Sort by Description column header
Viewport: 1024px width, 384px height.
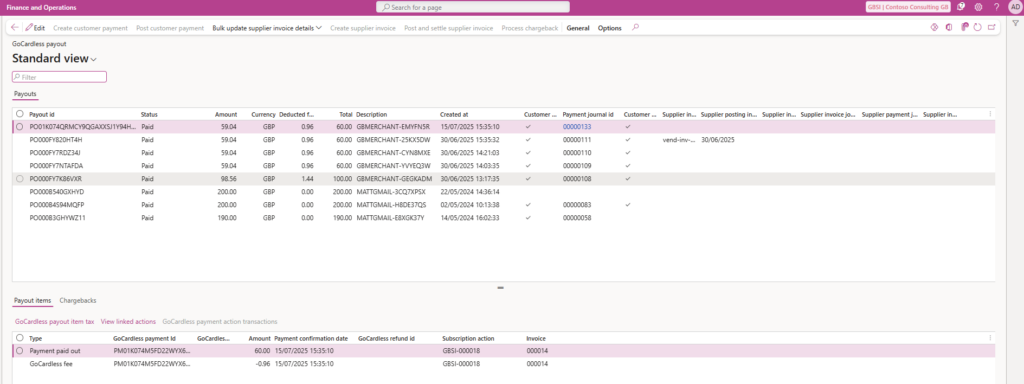point(372,114)
